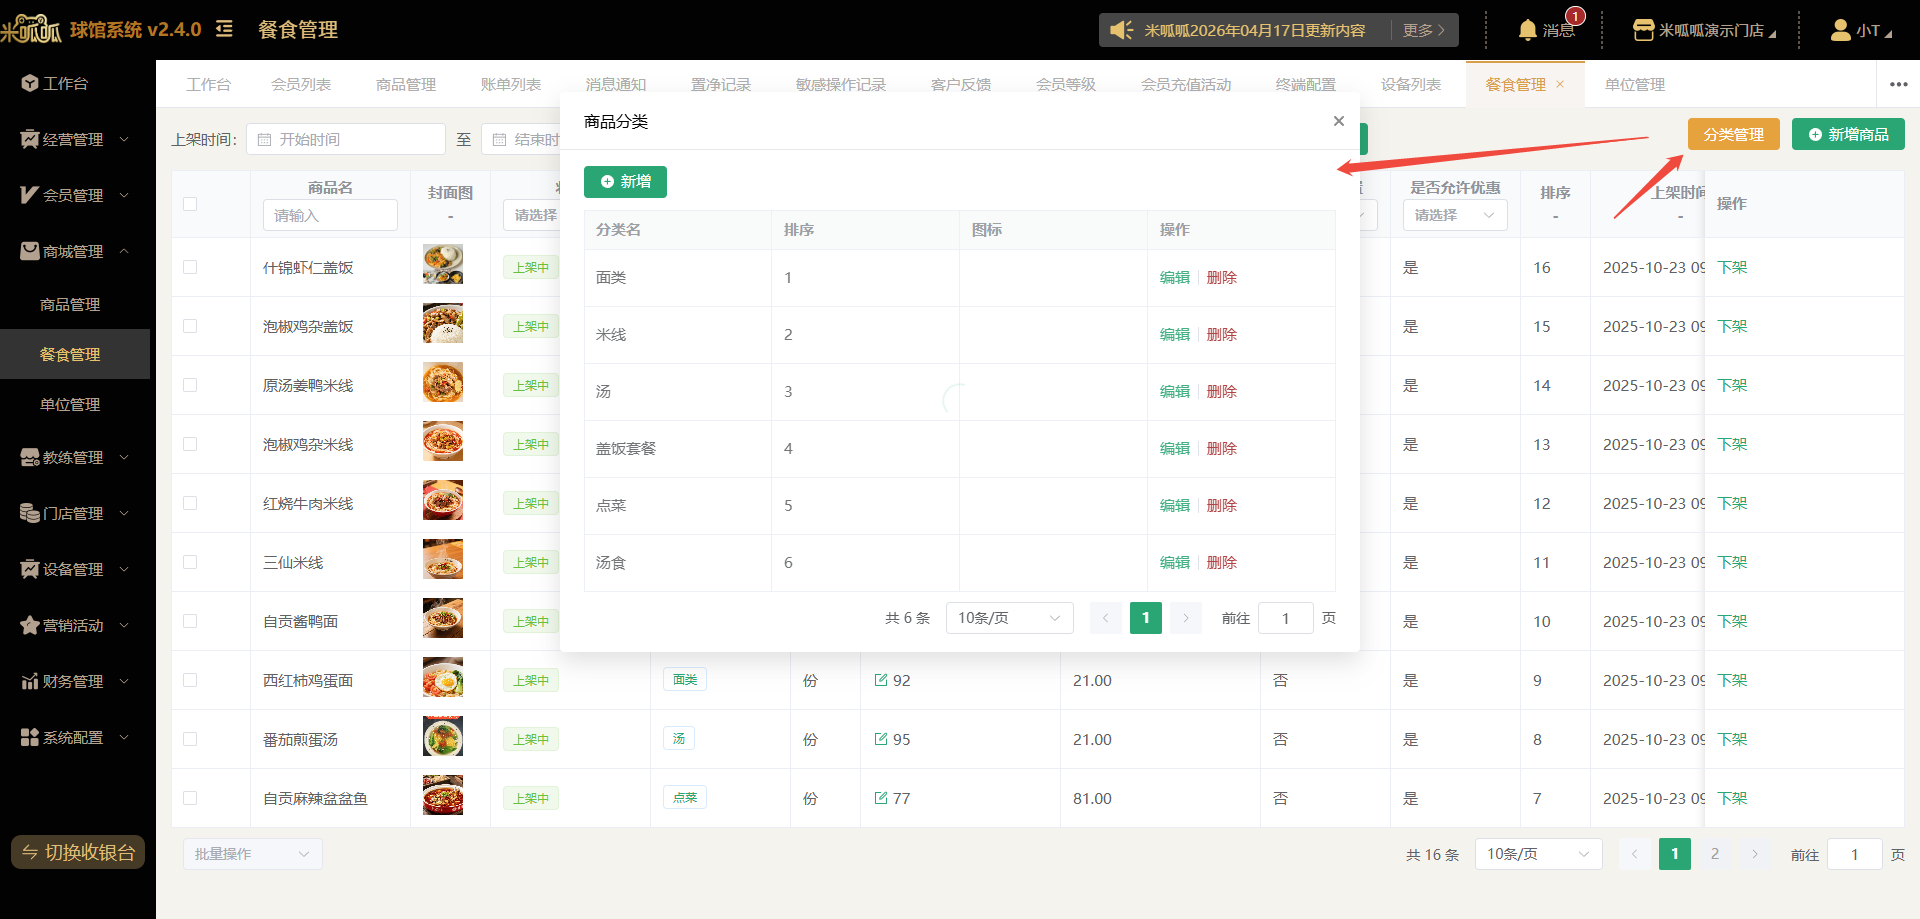Click the dialog page jump input
The image size is (1920, 919).
pyautogui.click(x=1285, y=618)
